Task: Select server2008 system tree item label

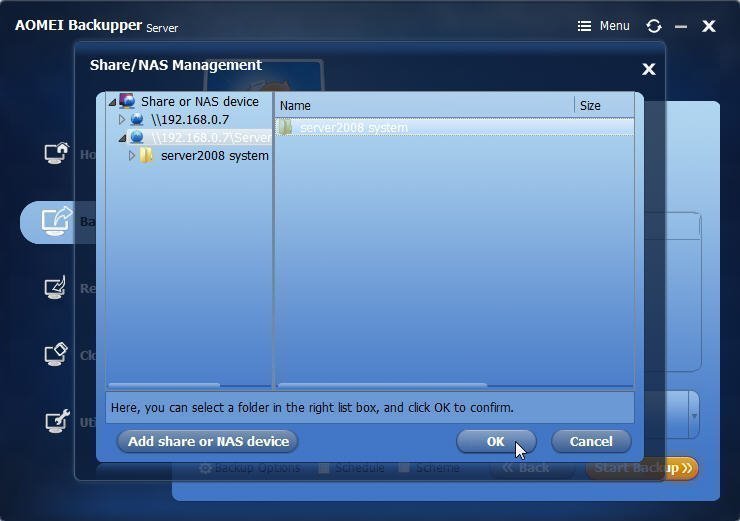Action: tap(215, 156)
